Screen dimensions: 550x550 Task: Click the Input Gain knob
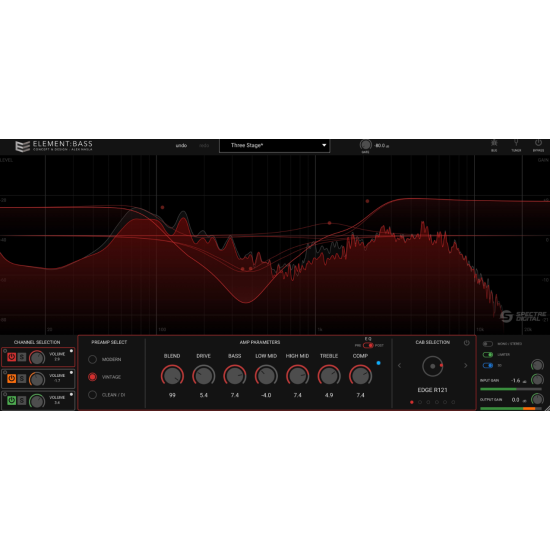click(x=537, y=380)
